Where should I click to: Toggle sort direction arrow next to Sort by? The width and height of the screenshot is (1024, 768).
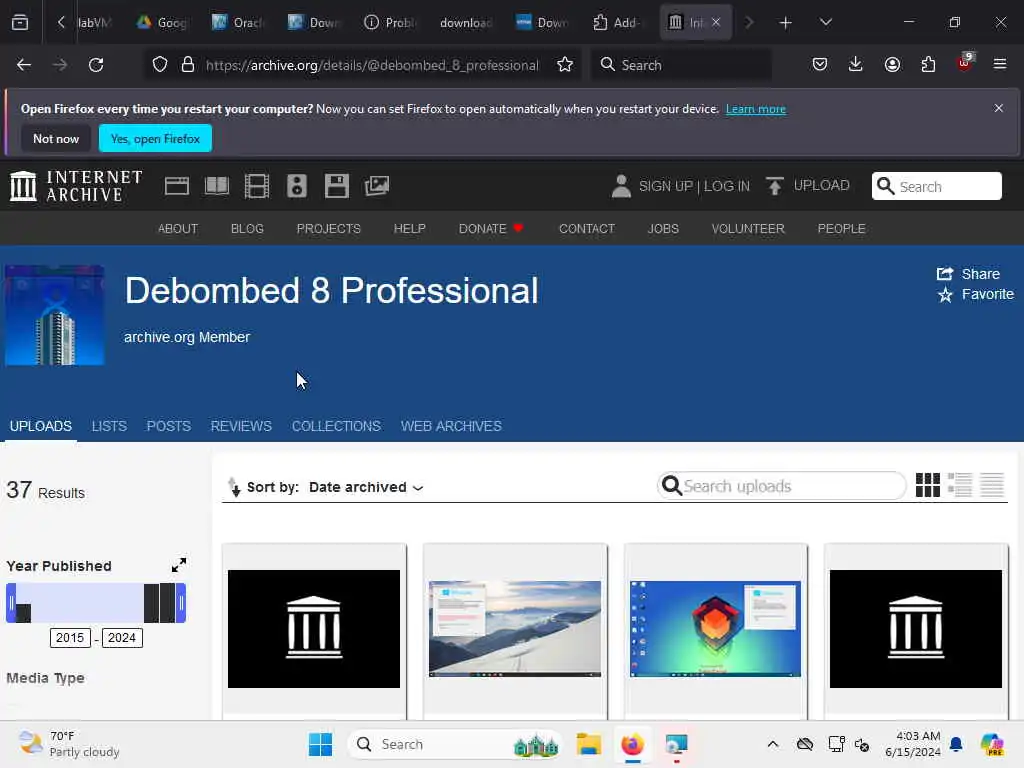(x=234, y=487)
